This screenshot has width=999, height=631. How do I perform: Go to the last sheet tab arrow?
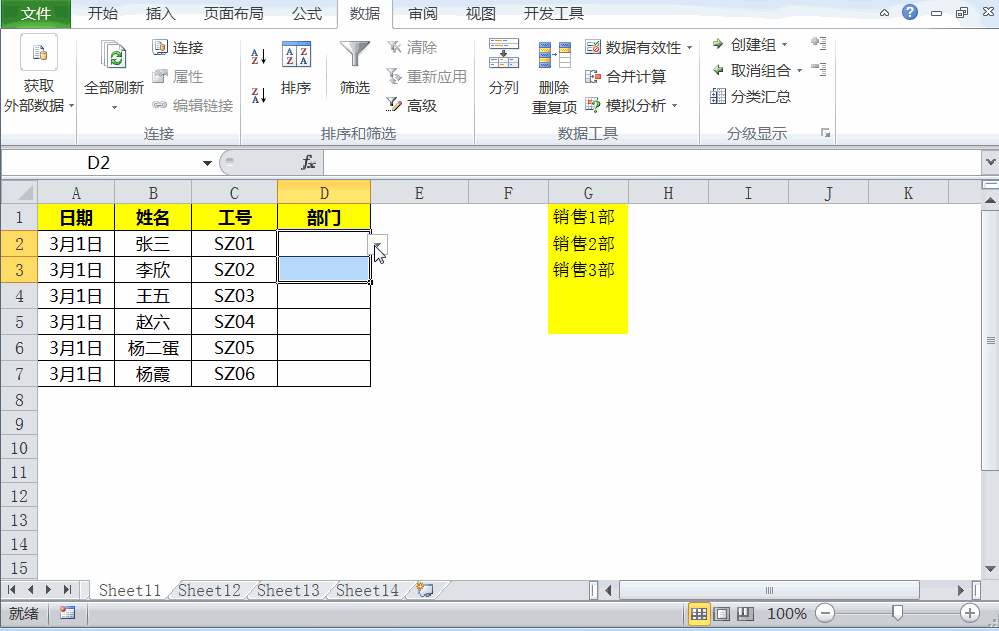tap(67, 590)
